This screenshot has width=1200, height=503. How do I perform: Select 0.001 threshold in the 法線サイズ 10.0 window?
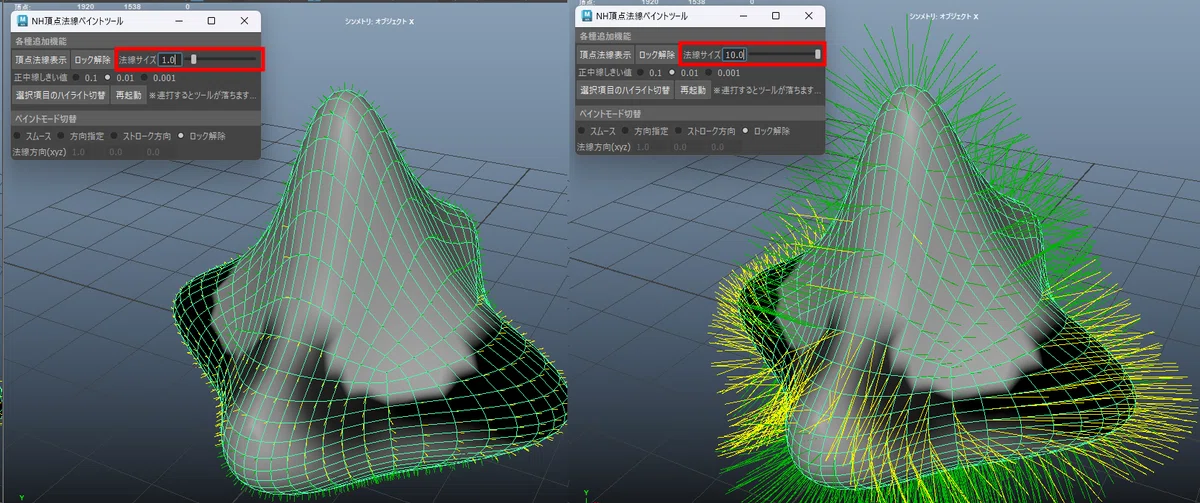[722, 73]
